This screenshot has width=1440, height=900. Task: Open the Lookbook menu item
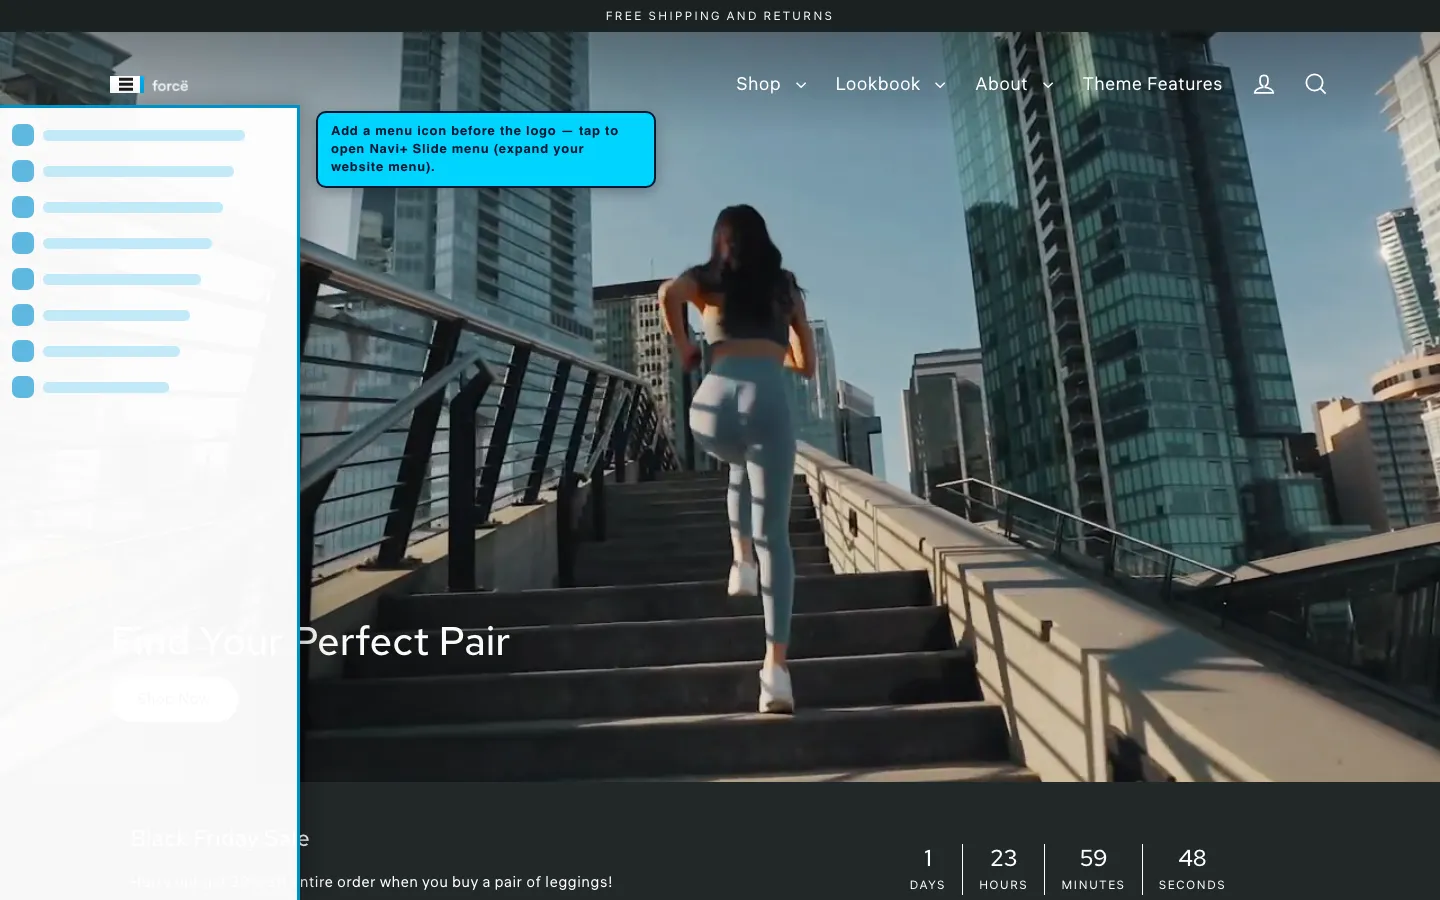(x=878, y=84)
